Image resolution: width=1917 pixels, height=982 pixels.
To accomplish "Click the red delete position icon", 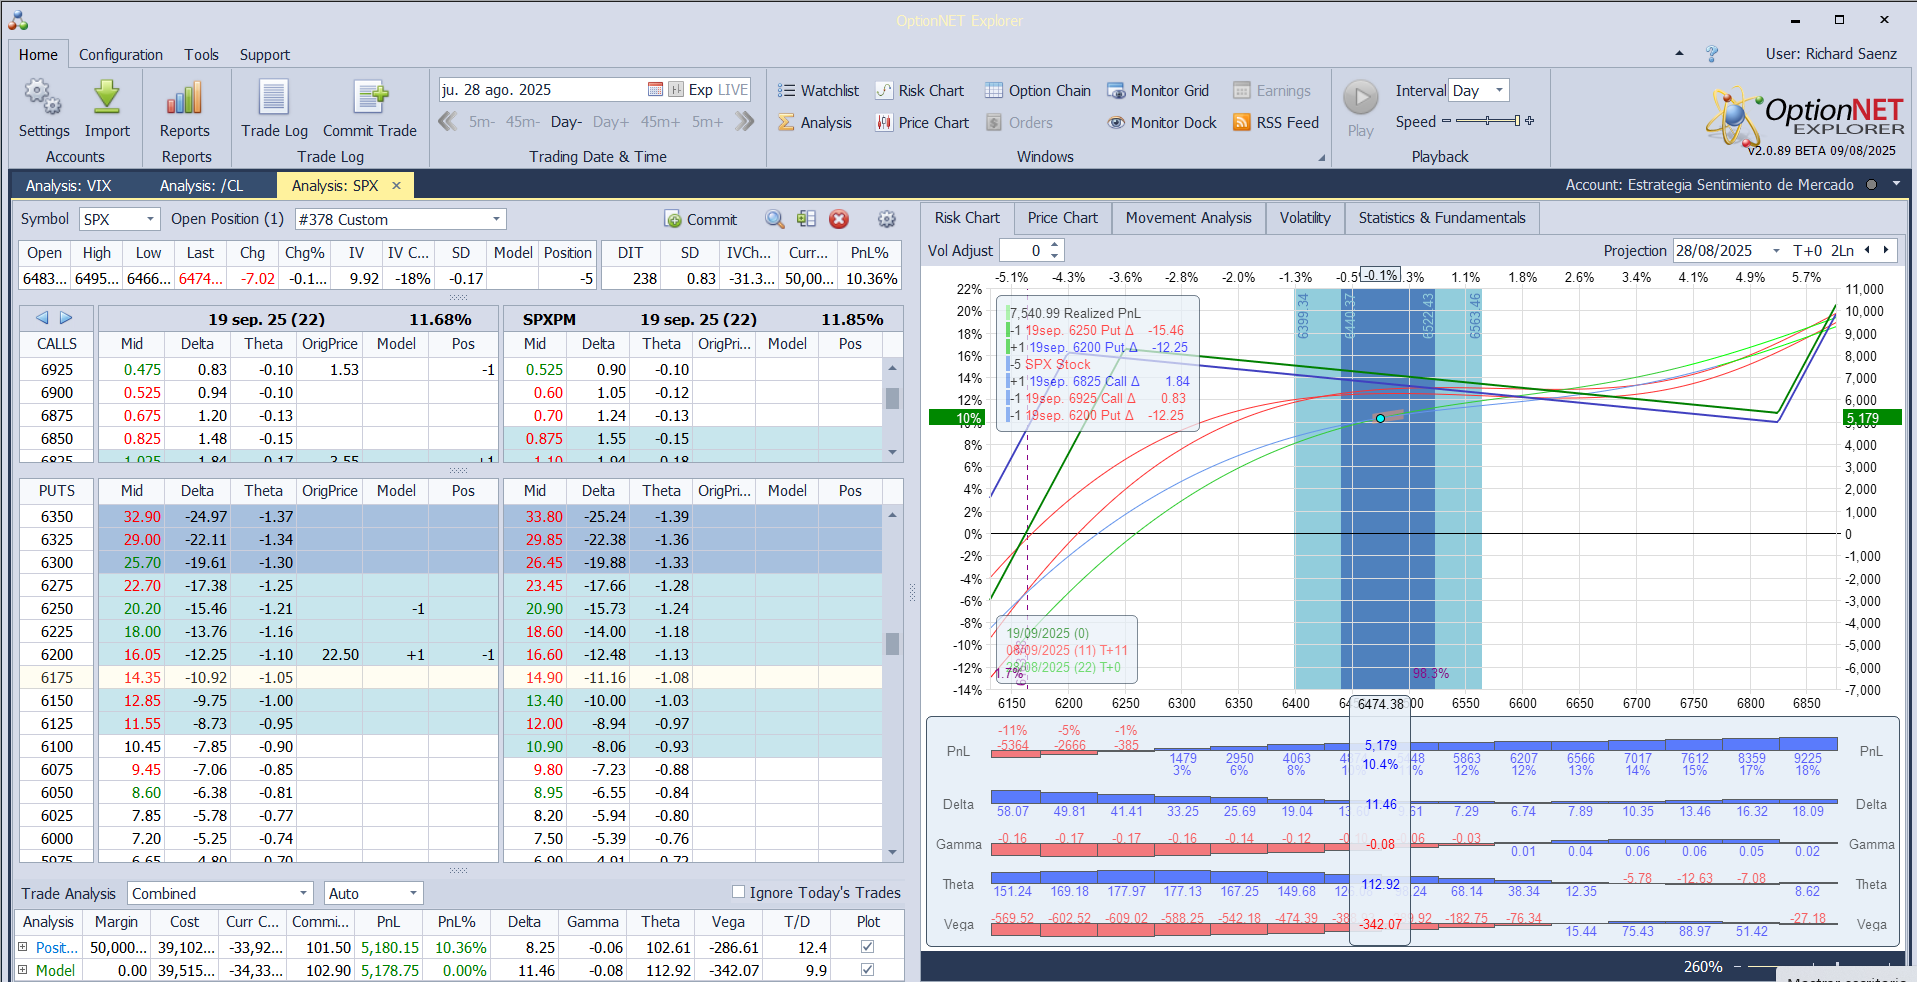I will click(839, 219).
